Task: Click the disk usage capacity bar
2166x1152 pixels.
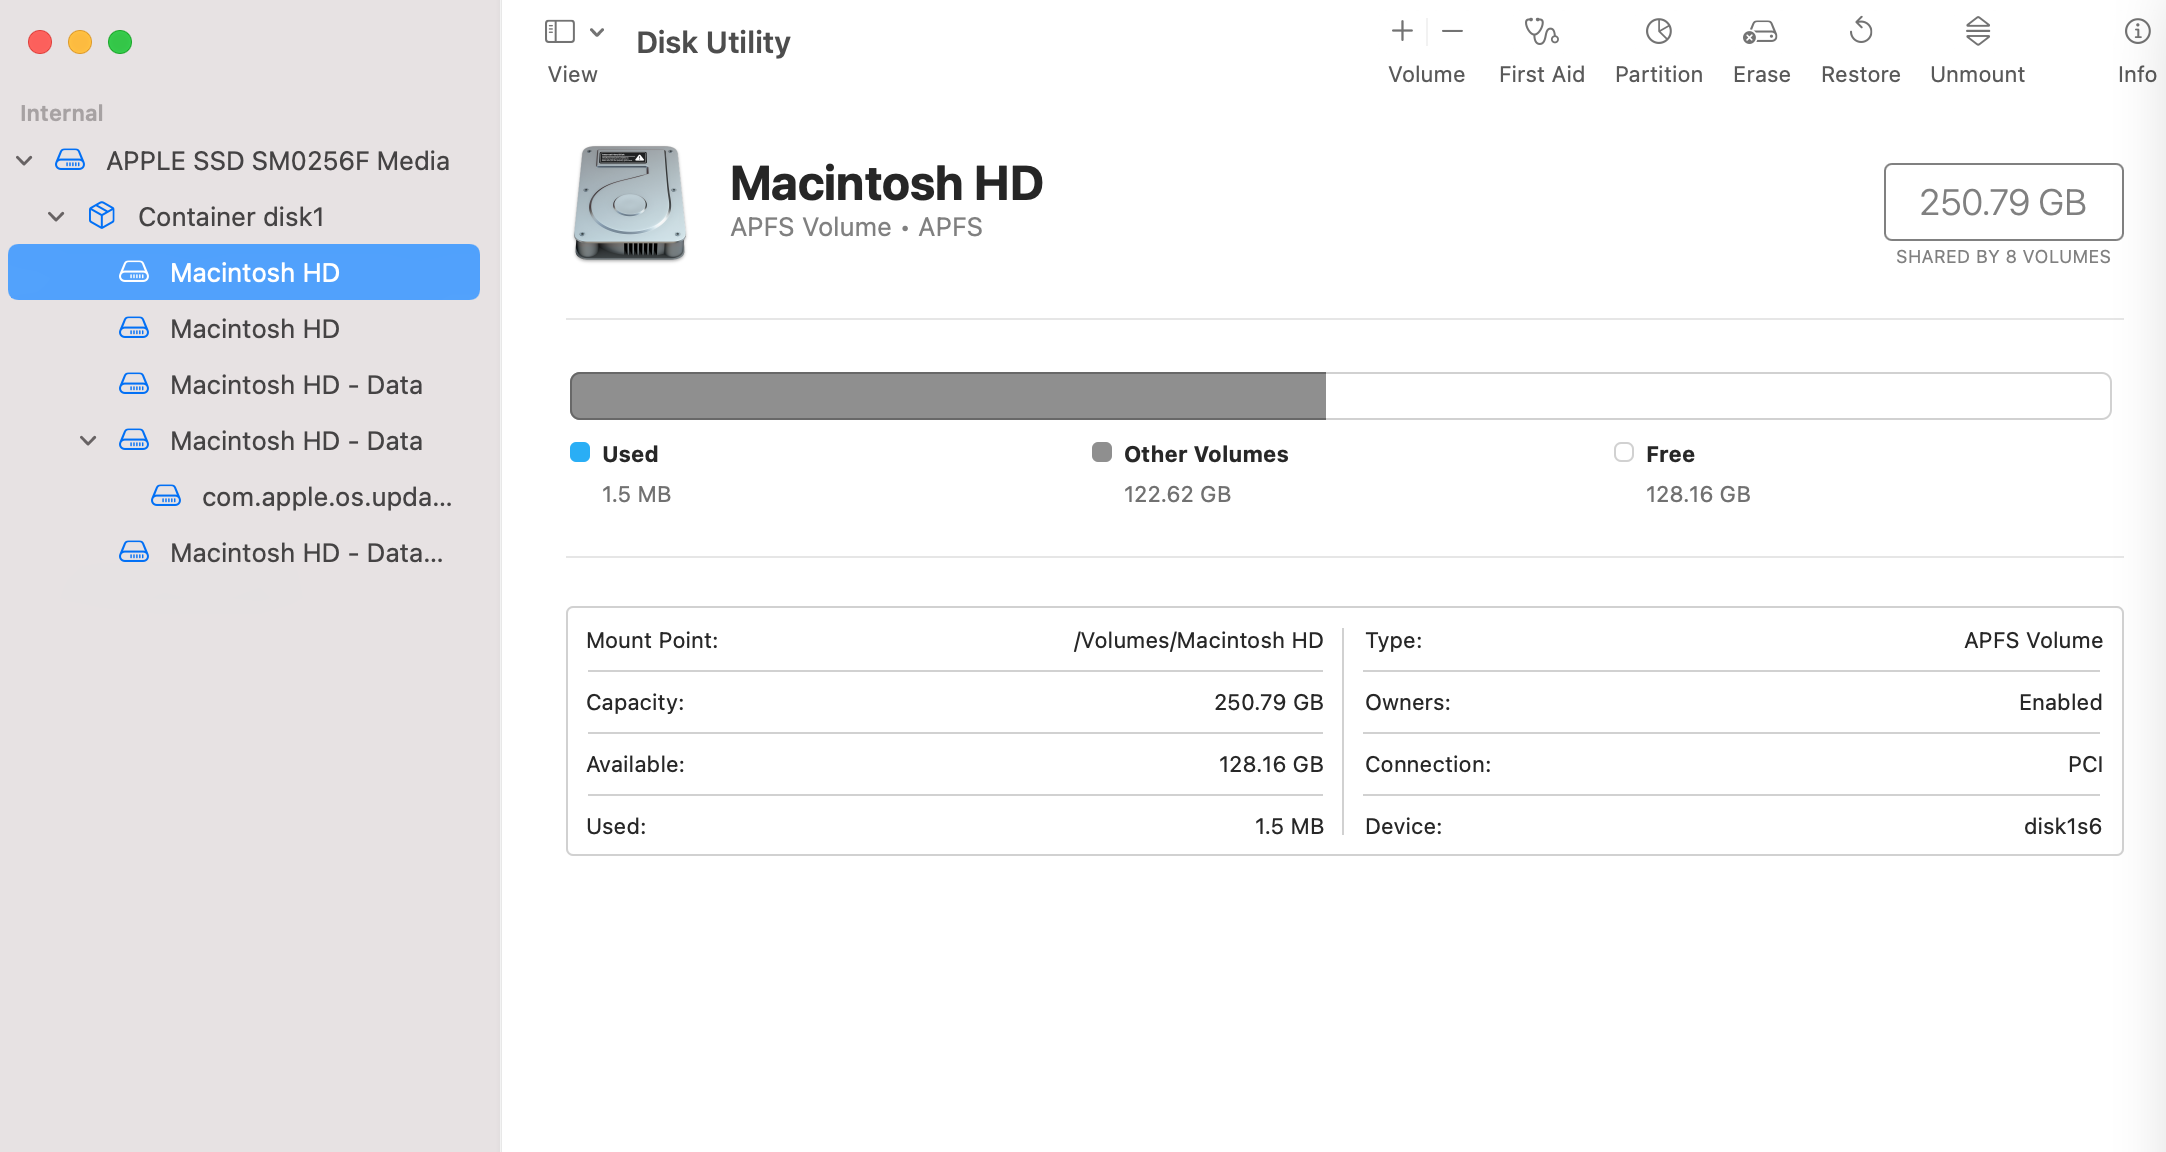Action: [x=1340, y=396]
